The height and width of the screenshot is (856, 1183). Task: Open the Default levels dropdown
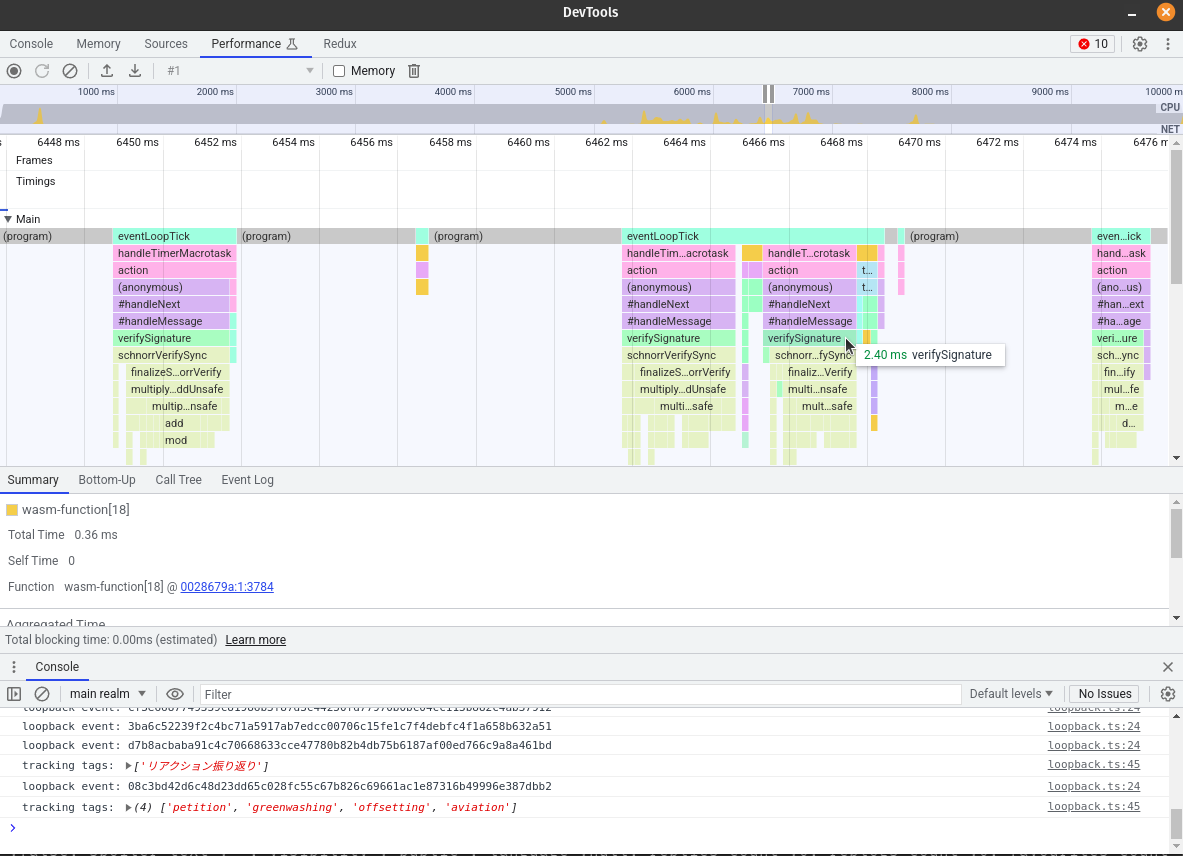(1011, 694)
